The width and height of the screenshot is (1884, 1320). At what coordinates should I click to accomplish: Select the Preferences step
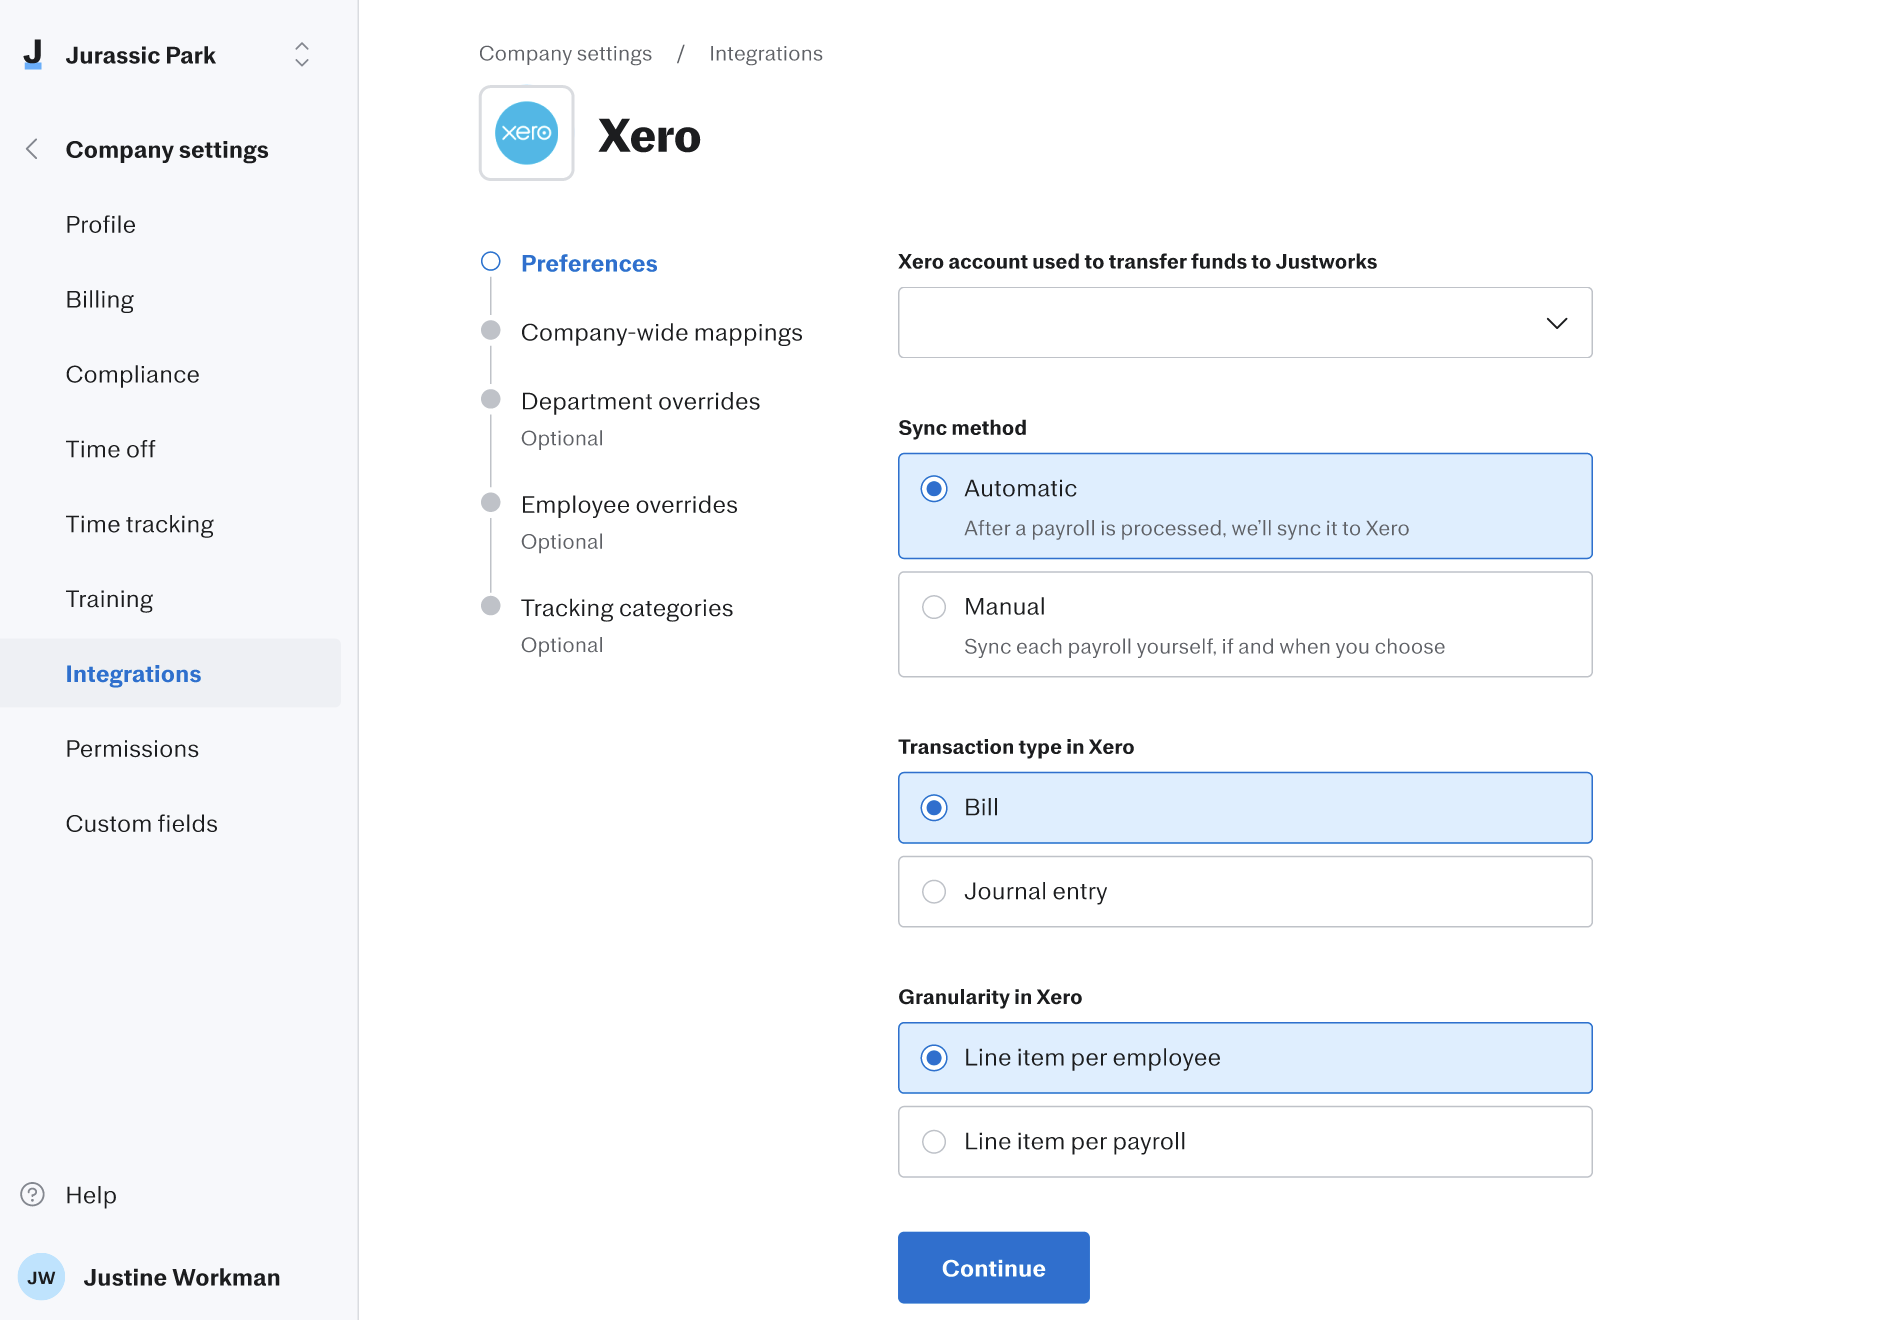pos(589,263)
